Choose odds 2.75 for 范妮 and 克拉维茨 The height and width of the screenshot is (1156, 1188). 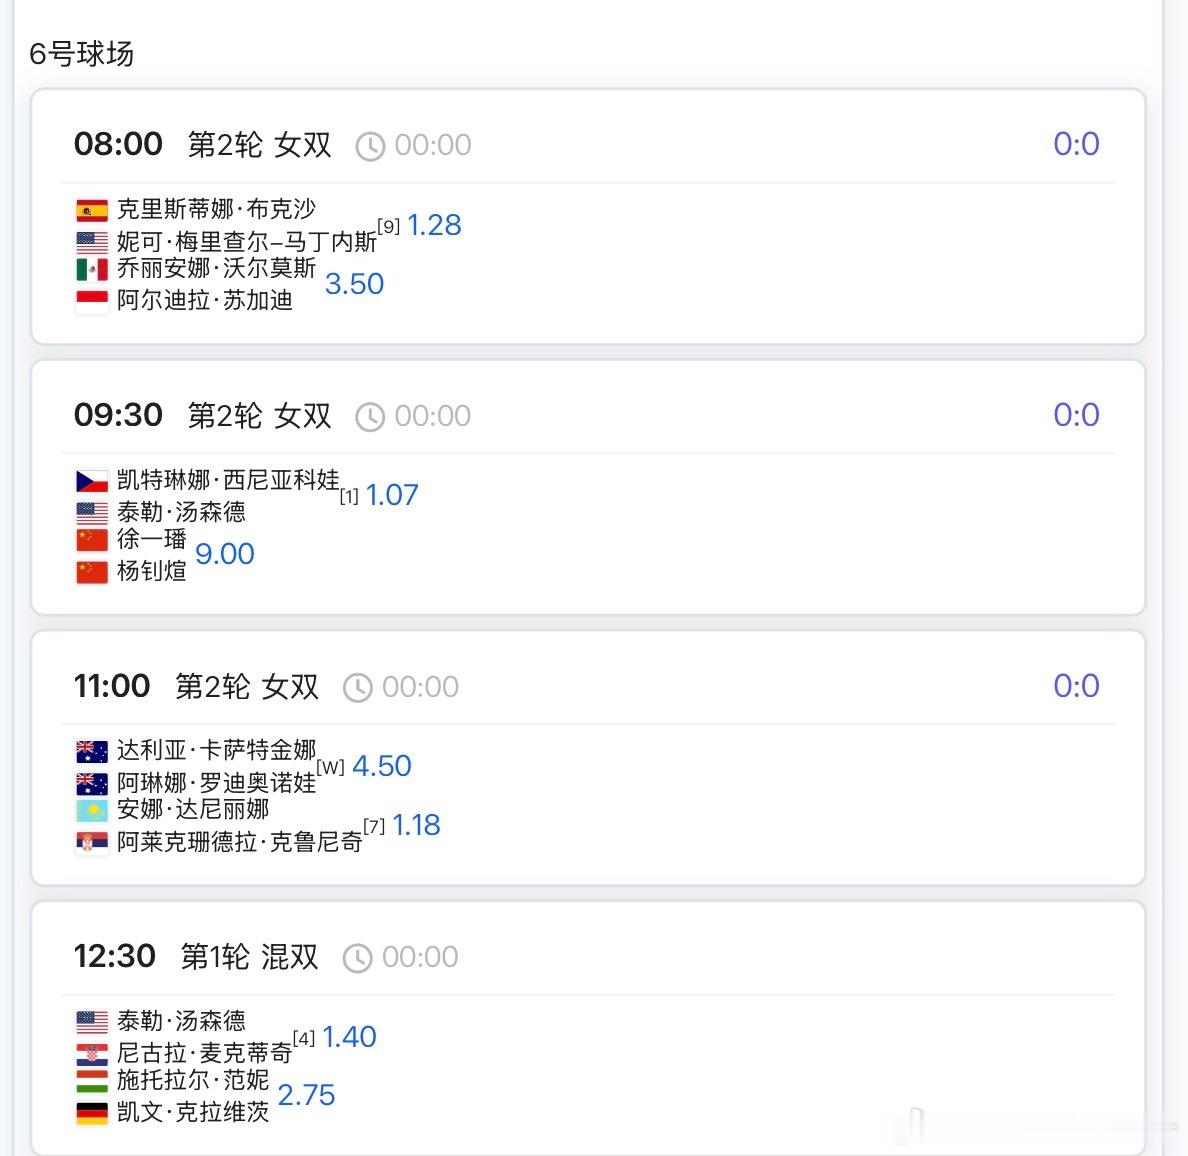click(x=306, y=1095)
